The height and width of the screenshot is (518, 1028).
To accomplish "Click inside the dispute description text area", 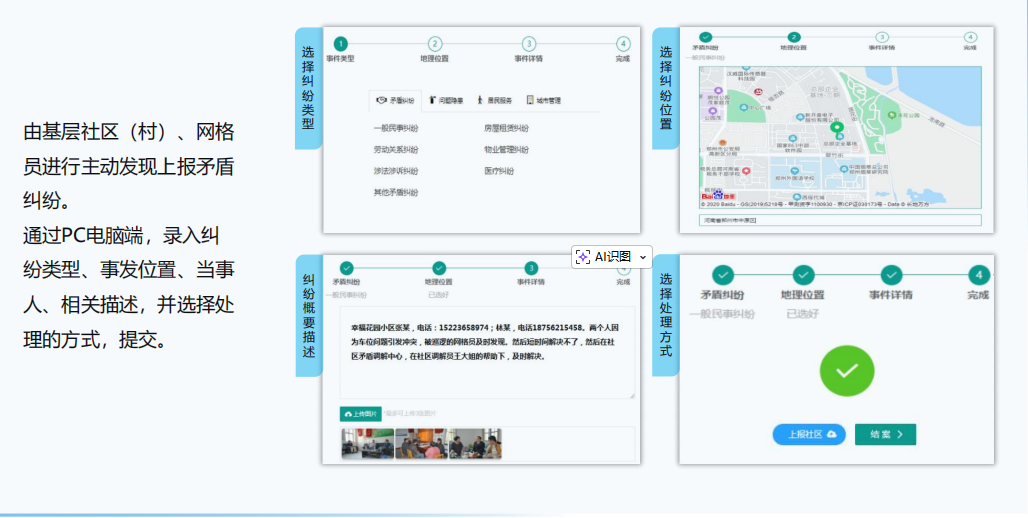I will pos(487,352).
